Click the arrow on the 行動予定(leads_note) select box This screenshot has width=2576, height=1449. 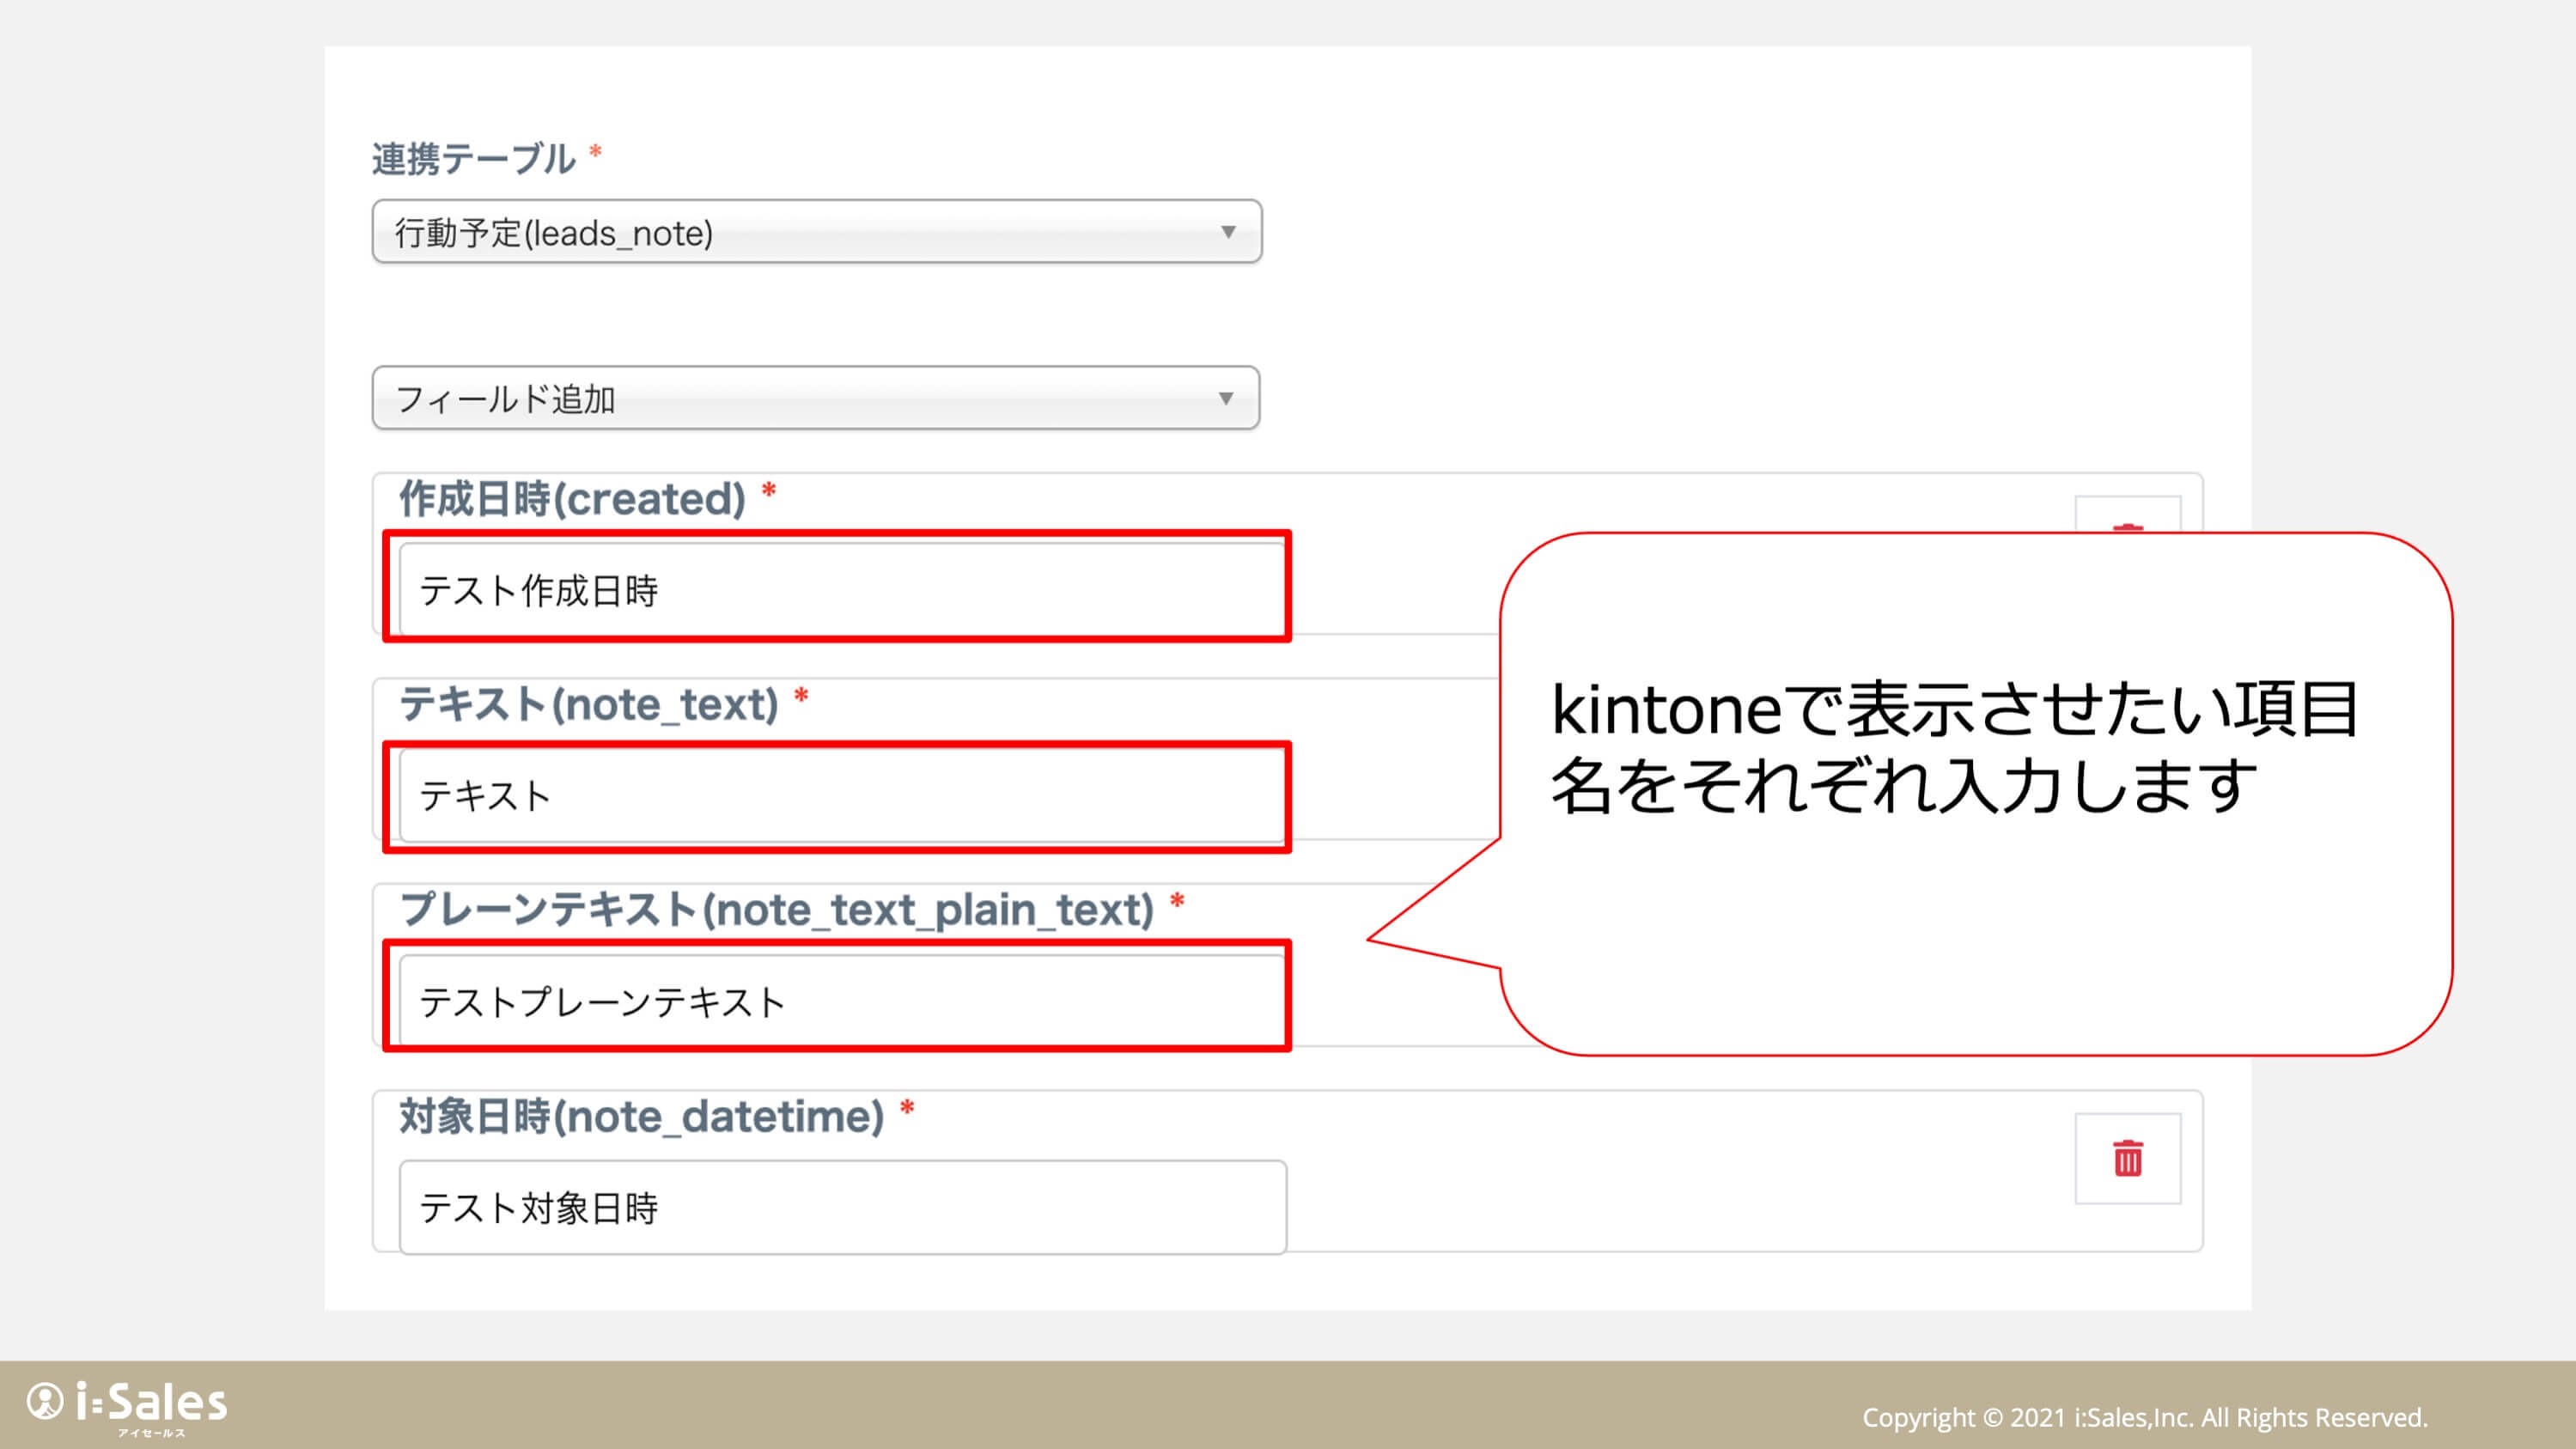click(1228, 232)
